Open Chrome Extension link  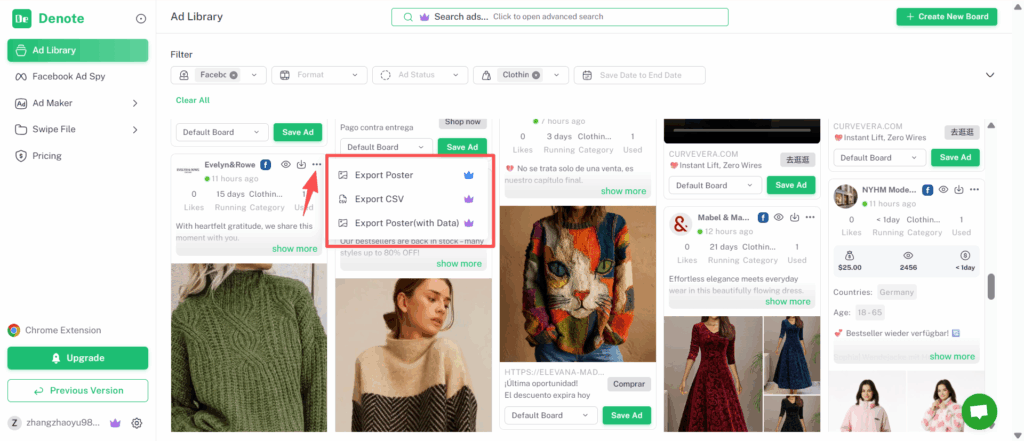pyautogui.click(x=55, y=330)
